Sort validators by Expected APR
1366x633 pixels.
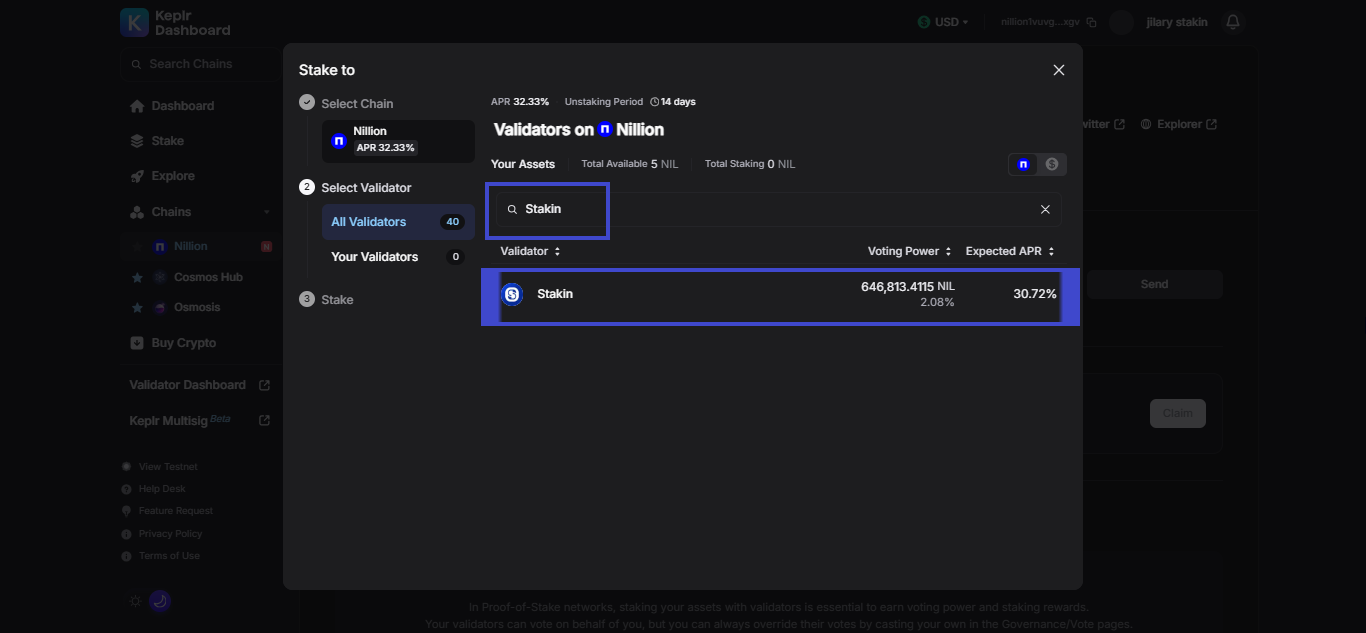pos(1010,251)
